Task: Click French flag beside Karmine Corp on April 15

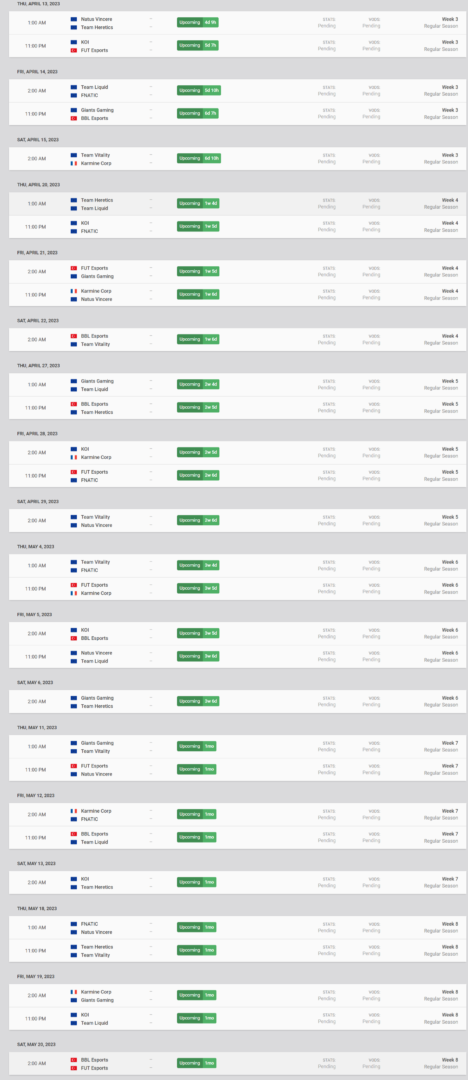Action: tap(73, 164)
